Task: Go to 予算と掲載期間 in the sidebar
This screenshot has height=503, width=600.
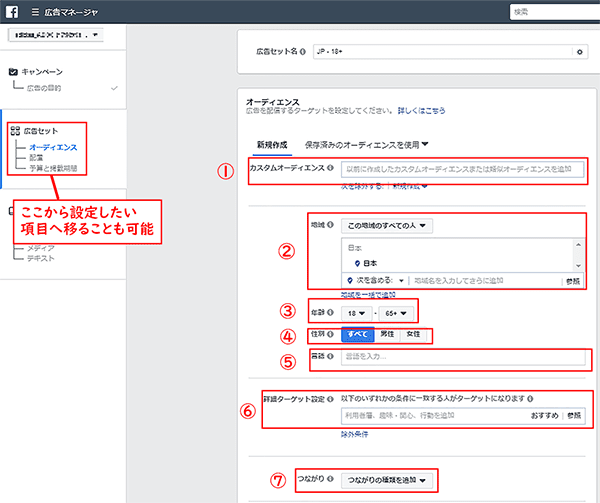Action: click(53, 168)
